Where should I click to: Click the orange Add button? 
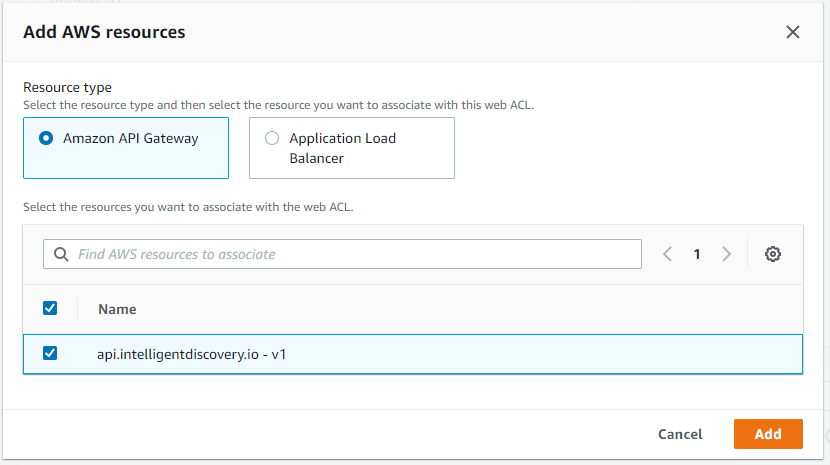tap(768, 434)
